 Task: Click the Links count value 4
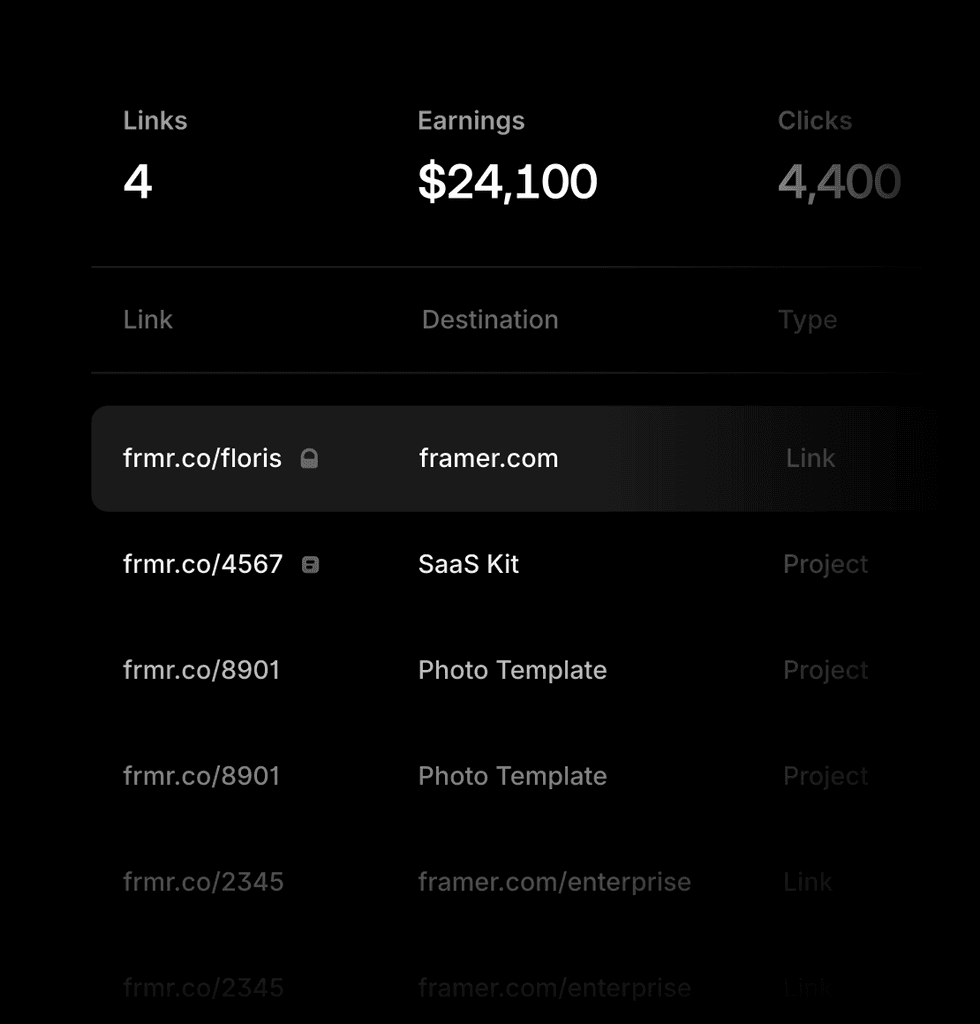(138, 182)
